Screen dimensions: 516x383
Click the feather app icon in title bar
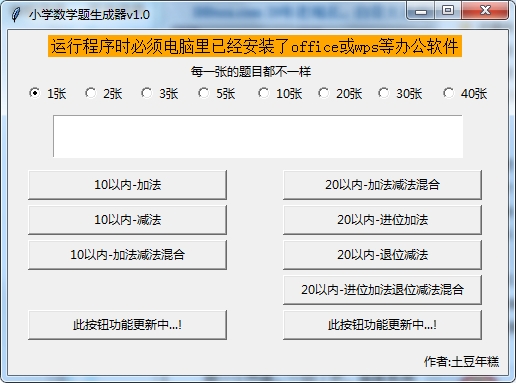16,14
